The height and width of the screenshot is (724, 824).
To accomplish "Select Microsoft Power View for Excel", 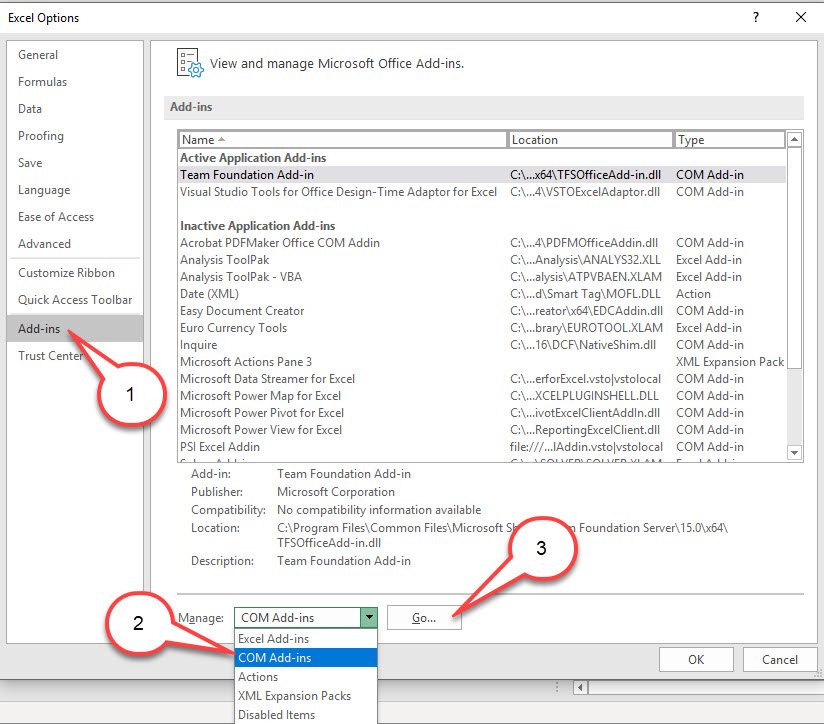I will 482,430.
